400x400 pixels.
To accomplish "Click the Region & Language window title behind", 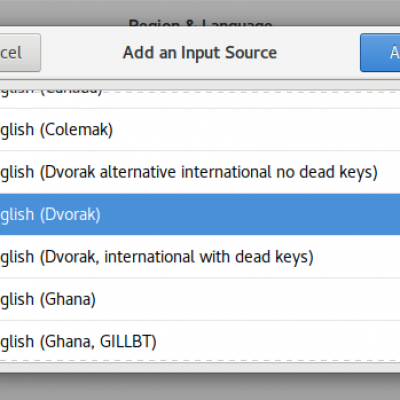I will [200, 23].
